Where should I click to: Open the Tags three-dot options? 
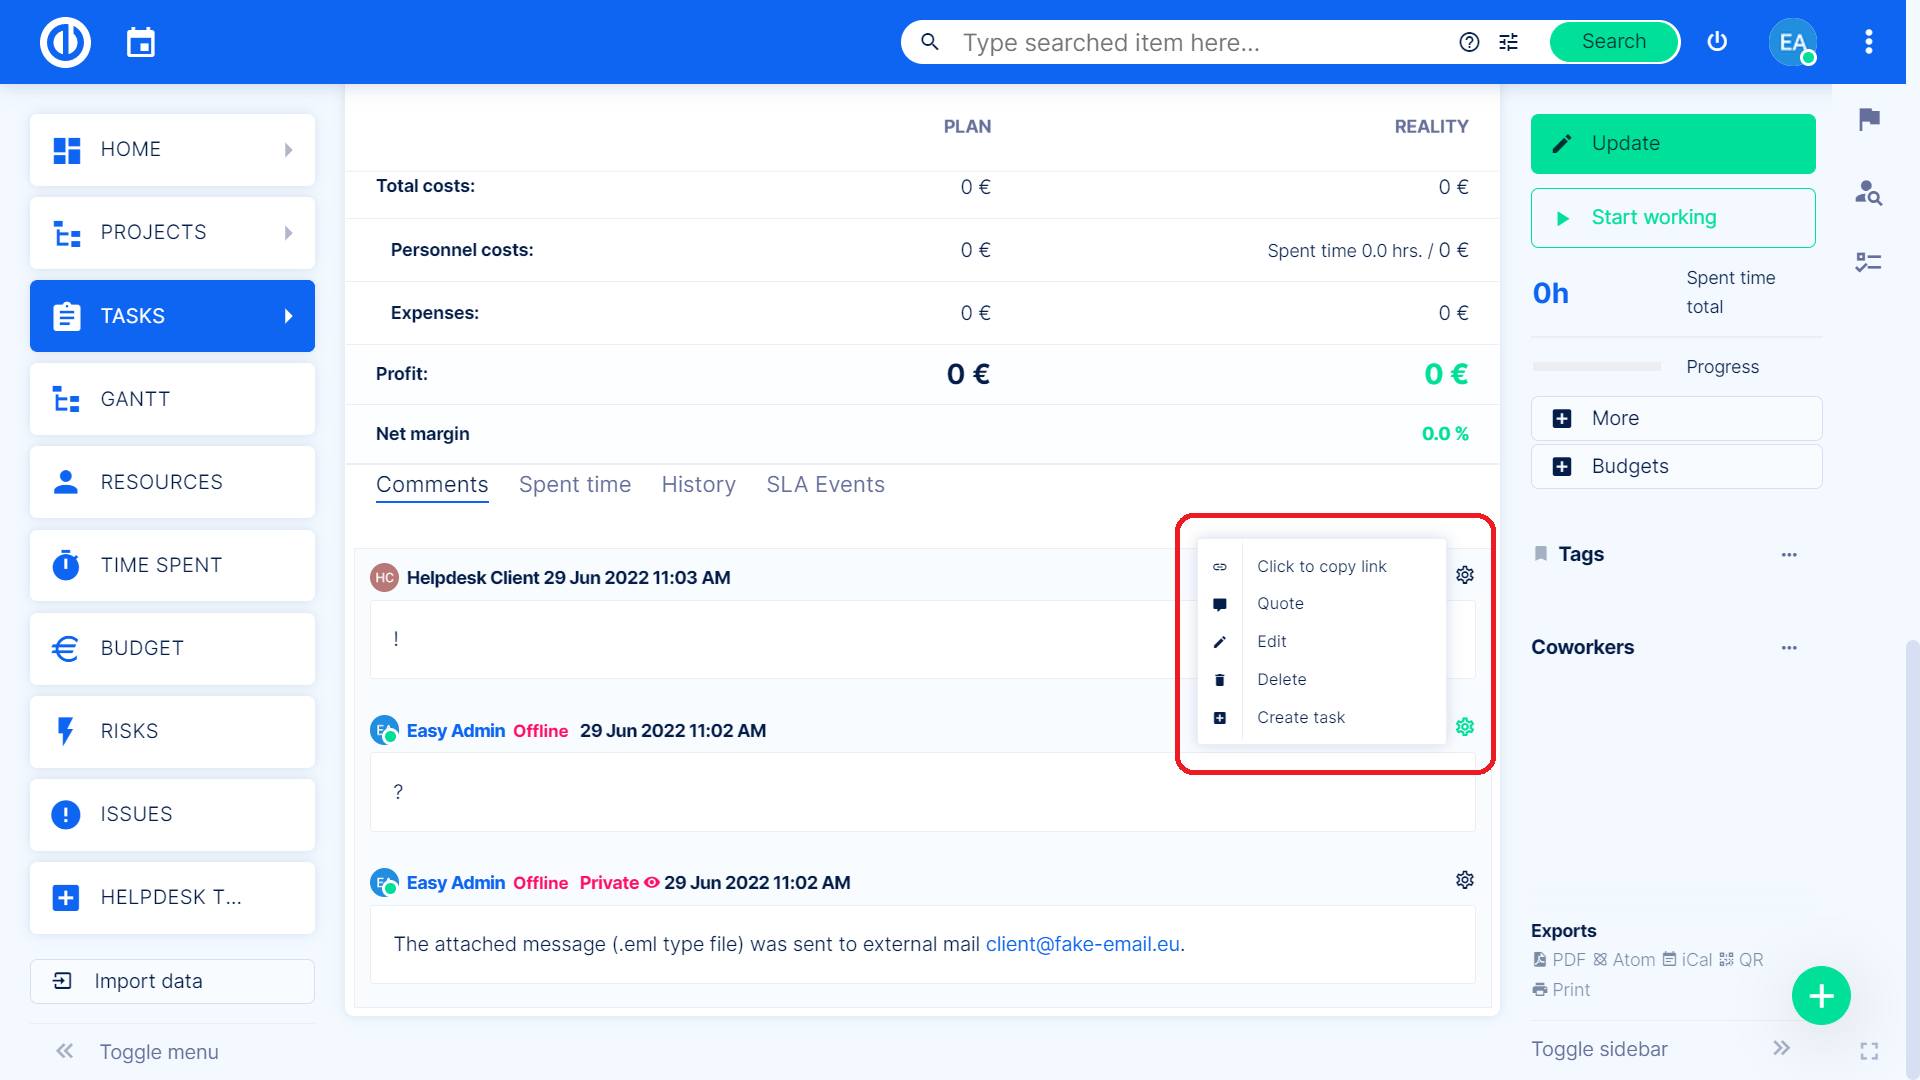point(1789,555)
